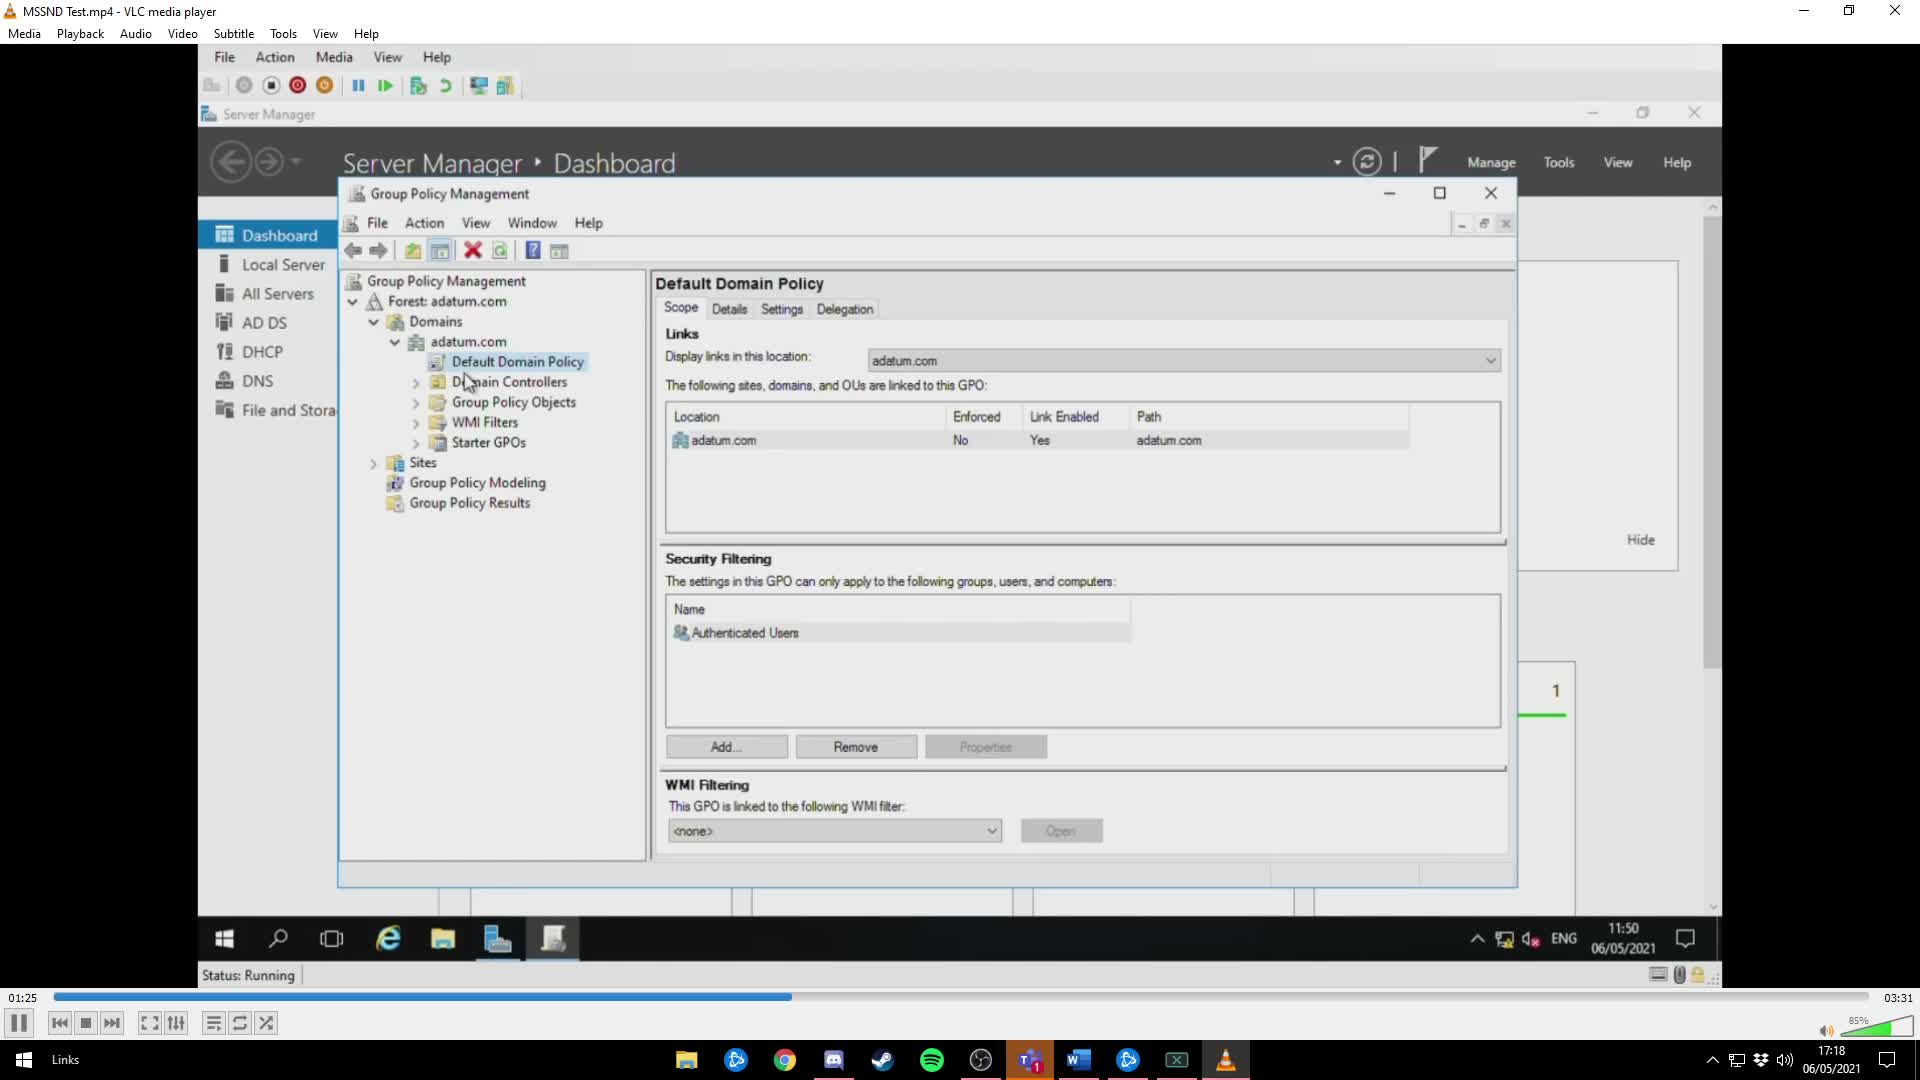
Task: Click the Add... security filtering button
Action: coord(727,747)
